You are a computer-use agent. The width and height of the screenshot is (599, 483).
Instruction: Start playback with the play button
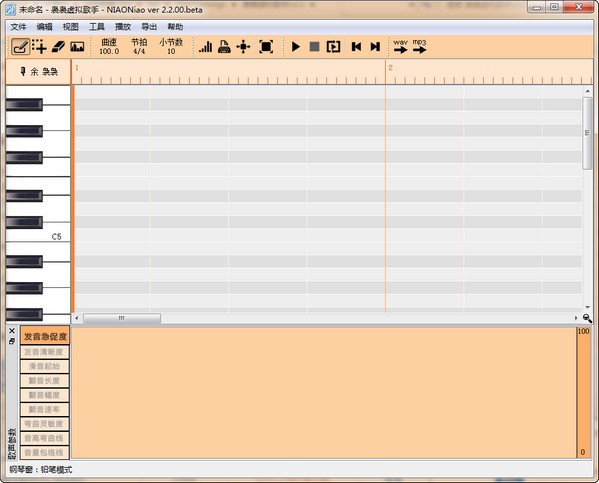(296, 47)
